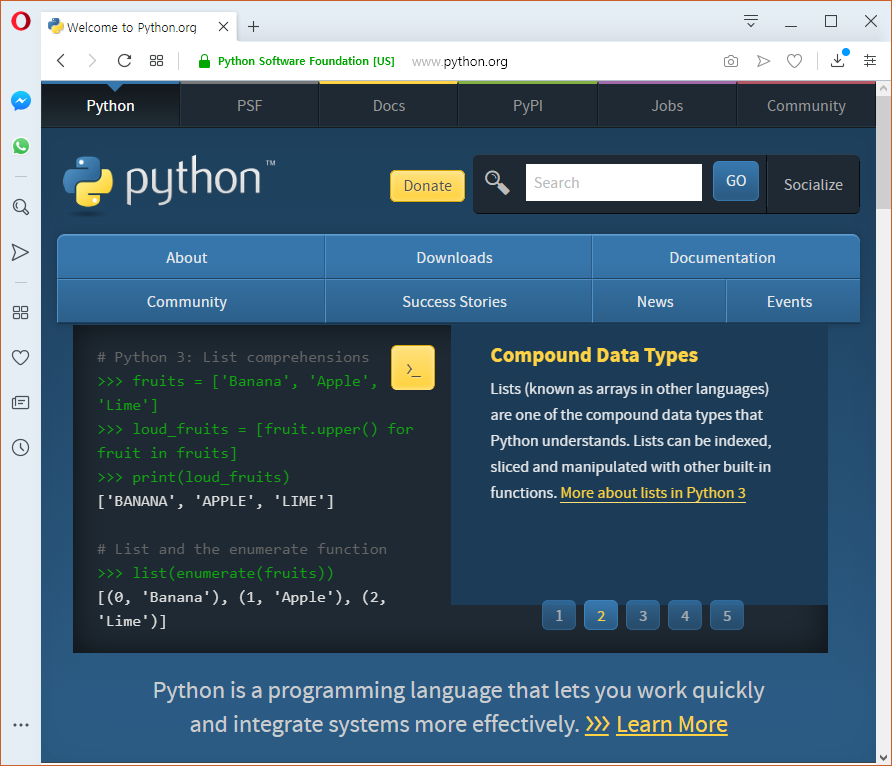892x766 pixels.
Task: Open Speed Dial from the sidebar
Action: pyautogui.click(x=20, y=312)
